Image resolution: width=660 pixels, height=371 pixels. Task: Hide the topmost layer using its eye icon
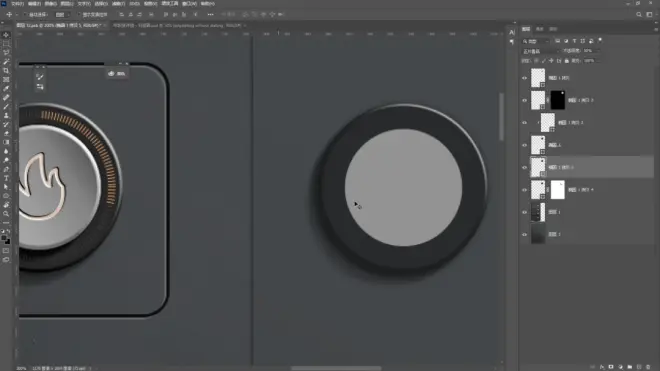524,78
